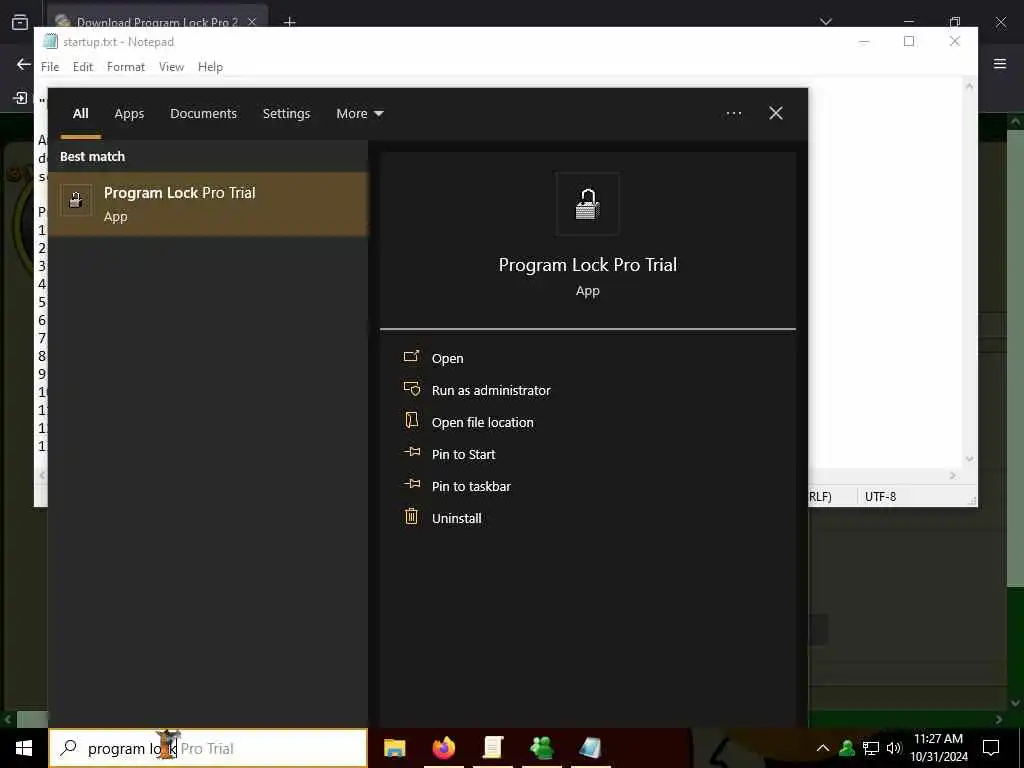
Task: Click the UTF-8 encoding in Notepad status bar
Action: [x=880, y=497]
